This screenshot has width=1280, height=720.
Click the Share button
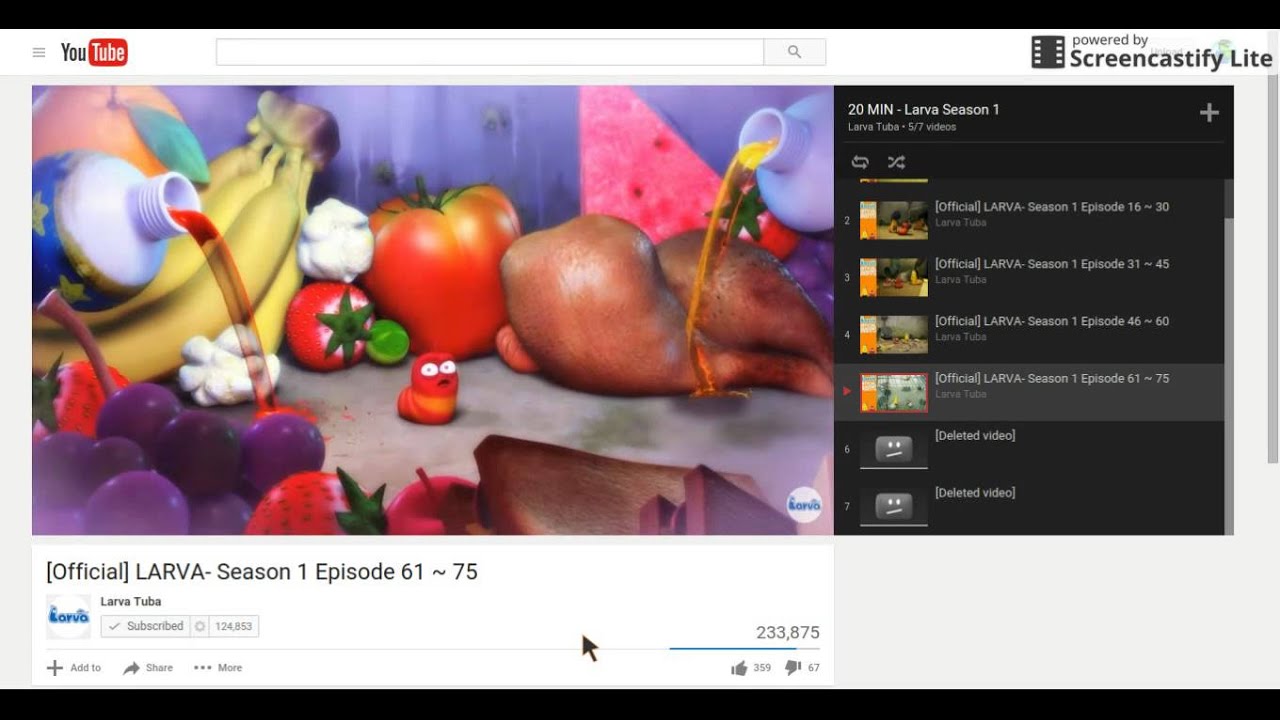pyautogui.click(x=148, y=668)
